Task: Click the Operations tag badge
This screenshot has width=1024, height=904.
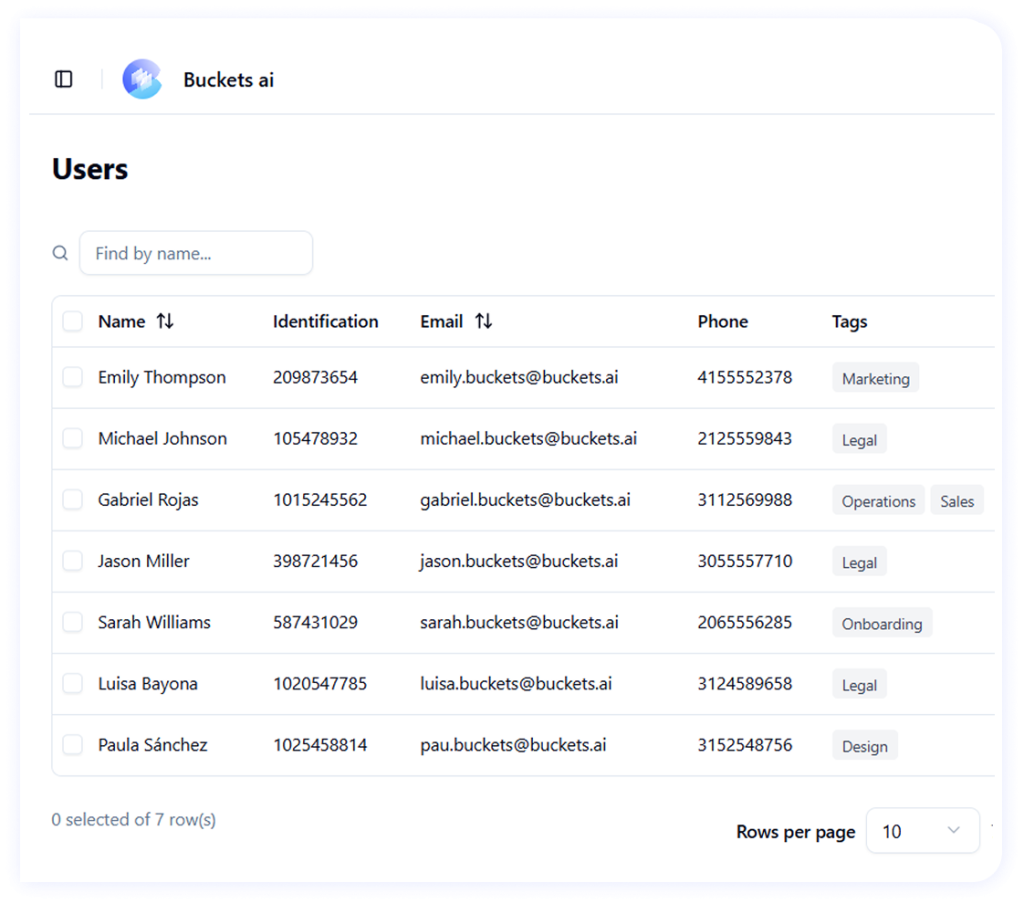Action: point(878,501)
